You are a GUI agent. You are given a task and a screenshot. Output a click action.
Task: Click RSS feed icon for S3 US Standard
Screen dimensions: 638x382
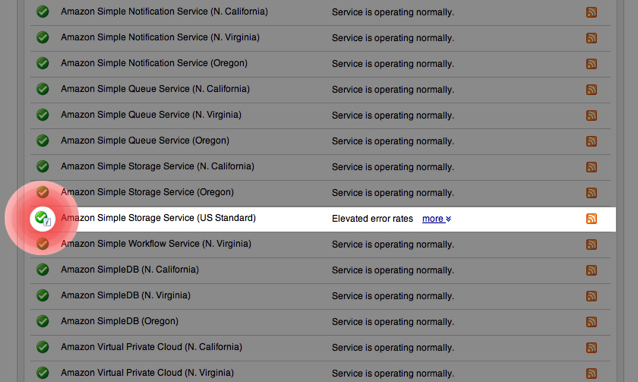tap(591, 218)
